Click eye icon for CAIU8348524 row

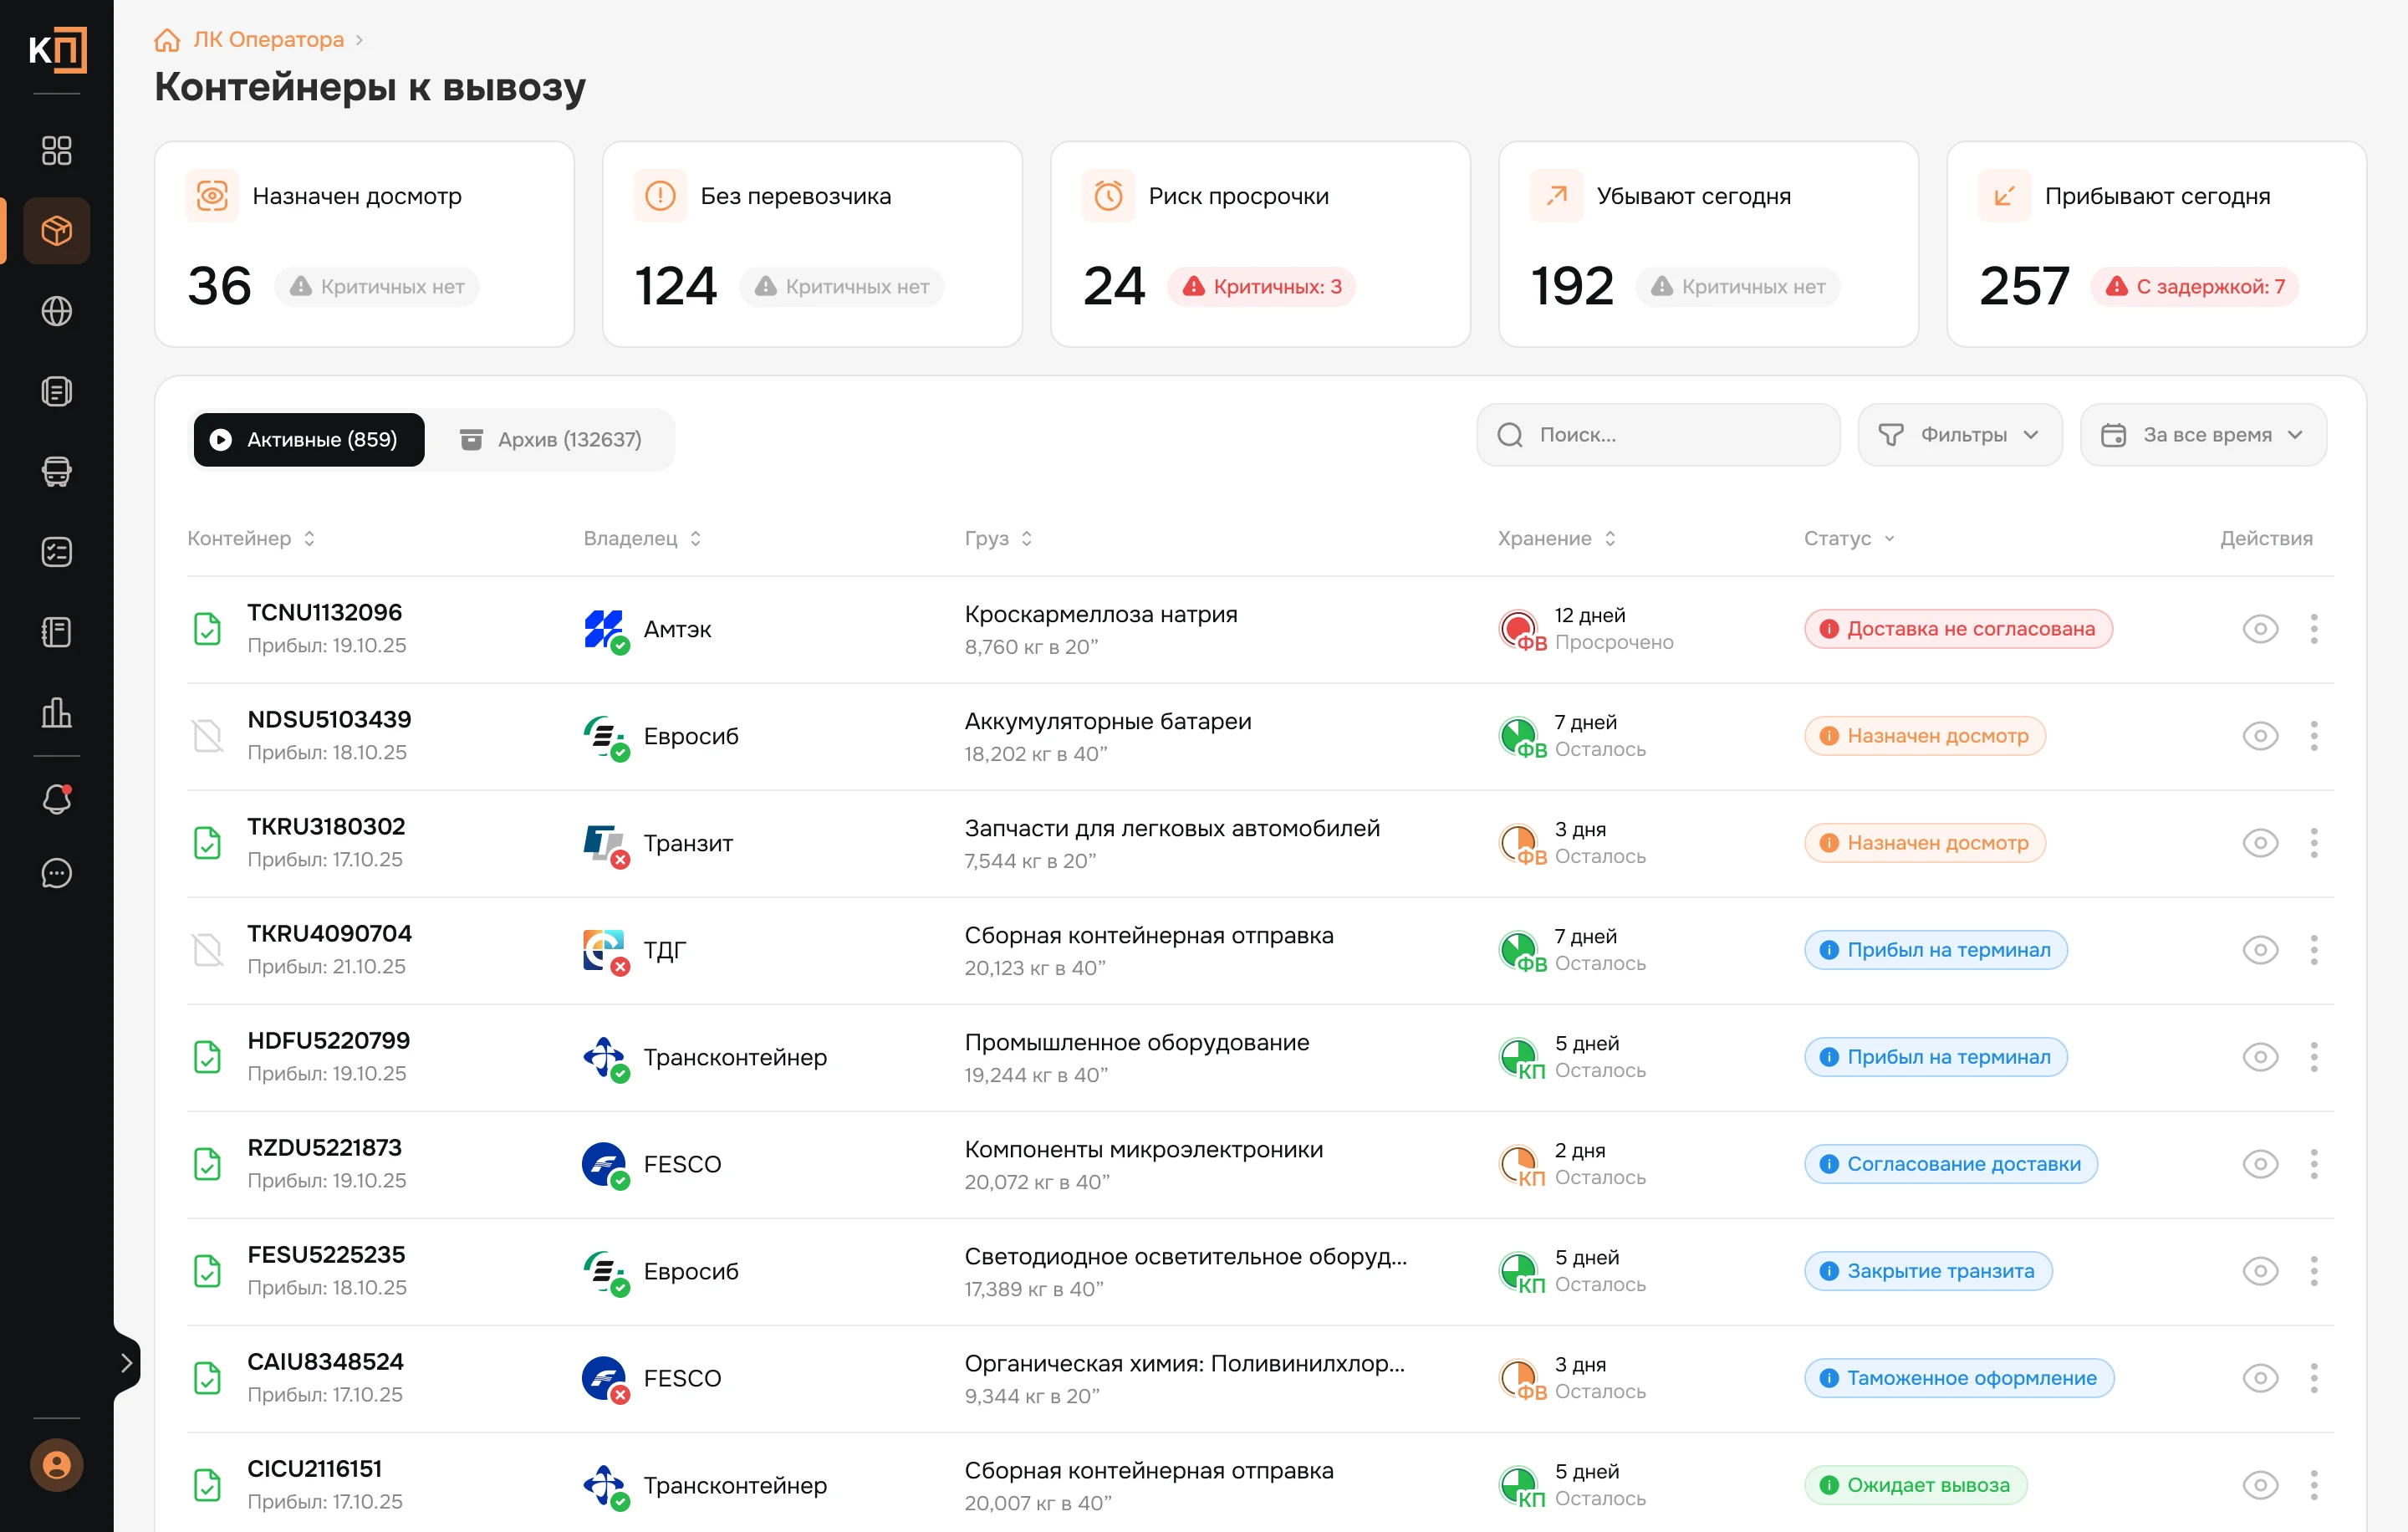2260,1378
